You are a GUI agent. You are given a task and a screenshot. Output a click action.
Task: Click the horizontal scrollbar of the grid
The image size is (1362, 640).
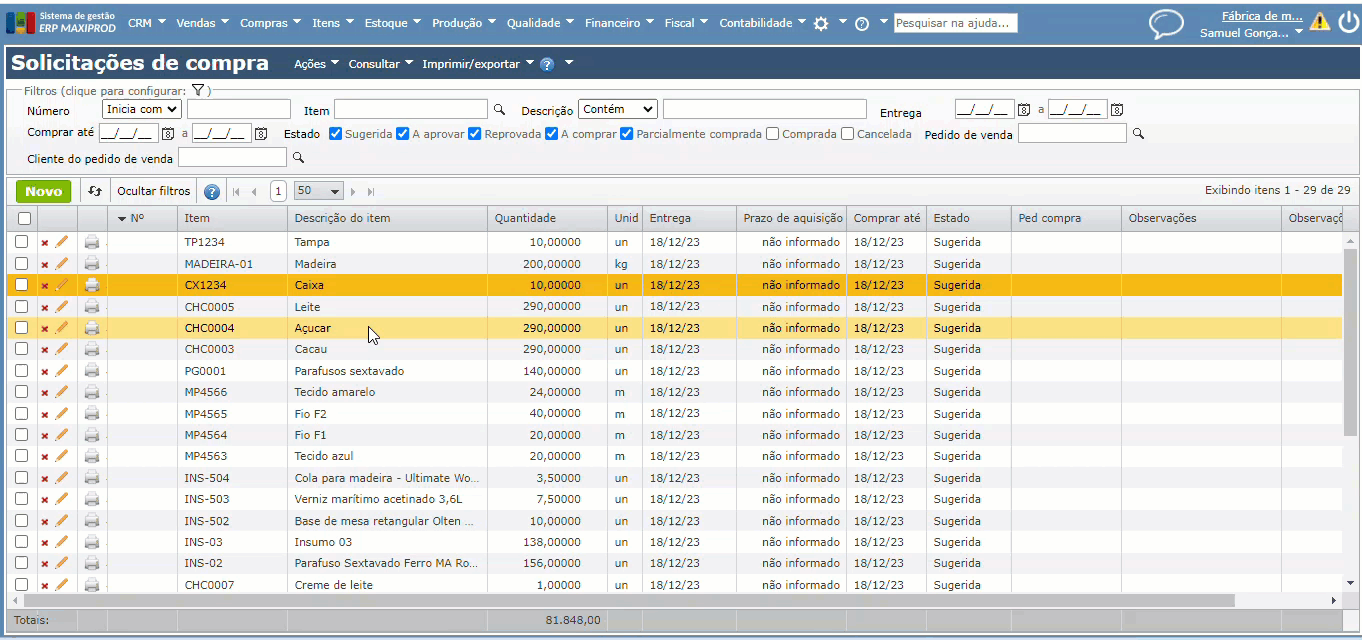coord(640,600)
